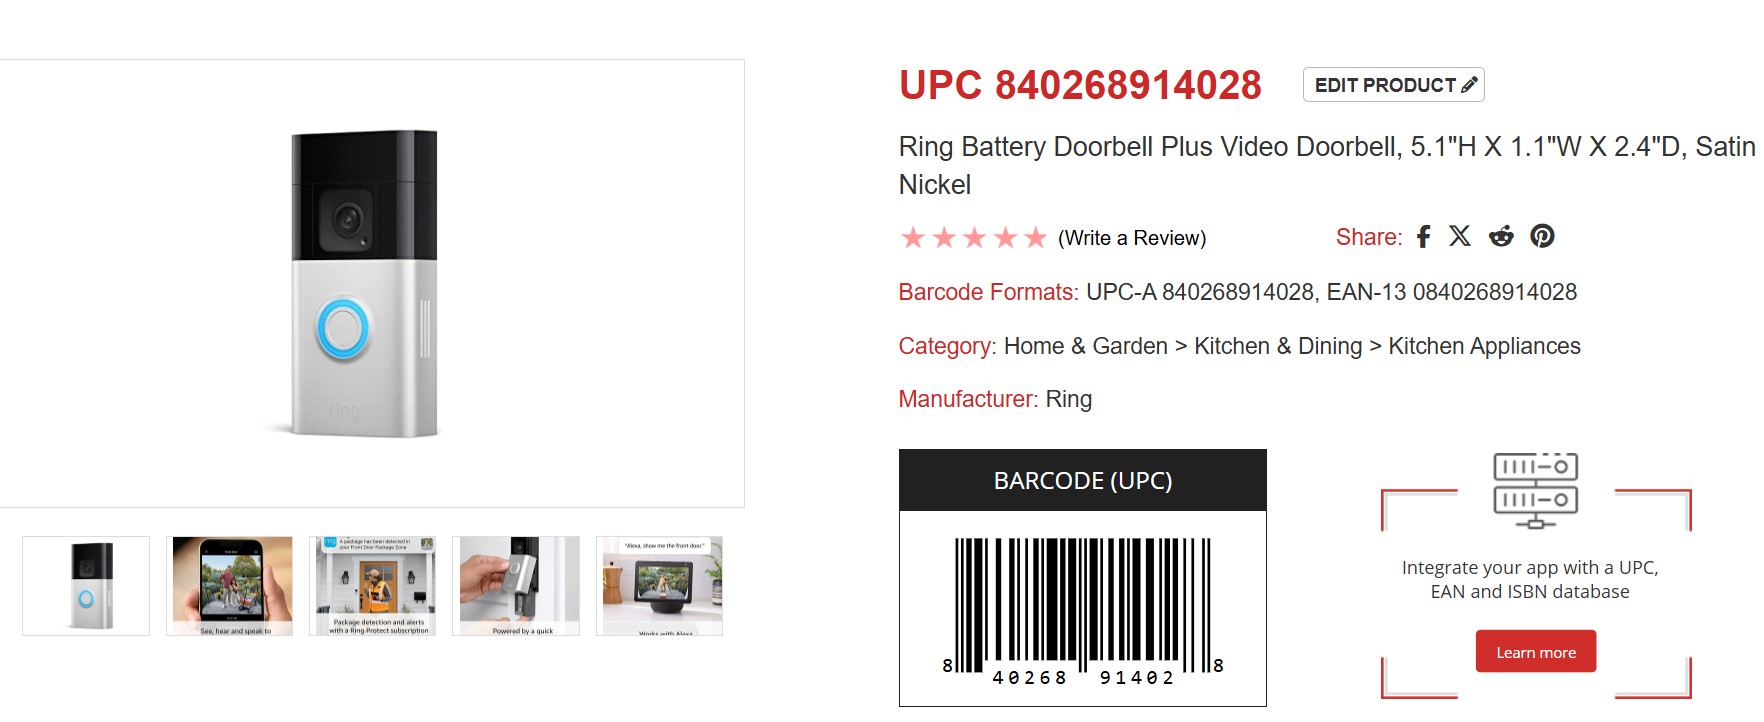
Task: Share the product on Facebook
Action: click(1424, 237)
